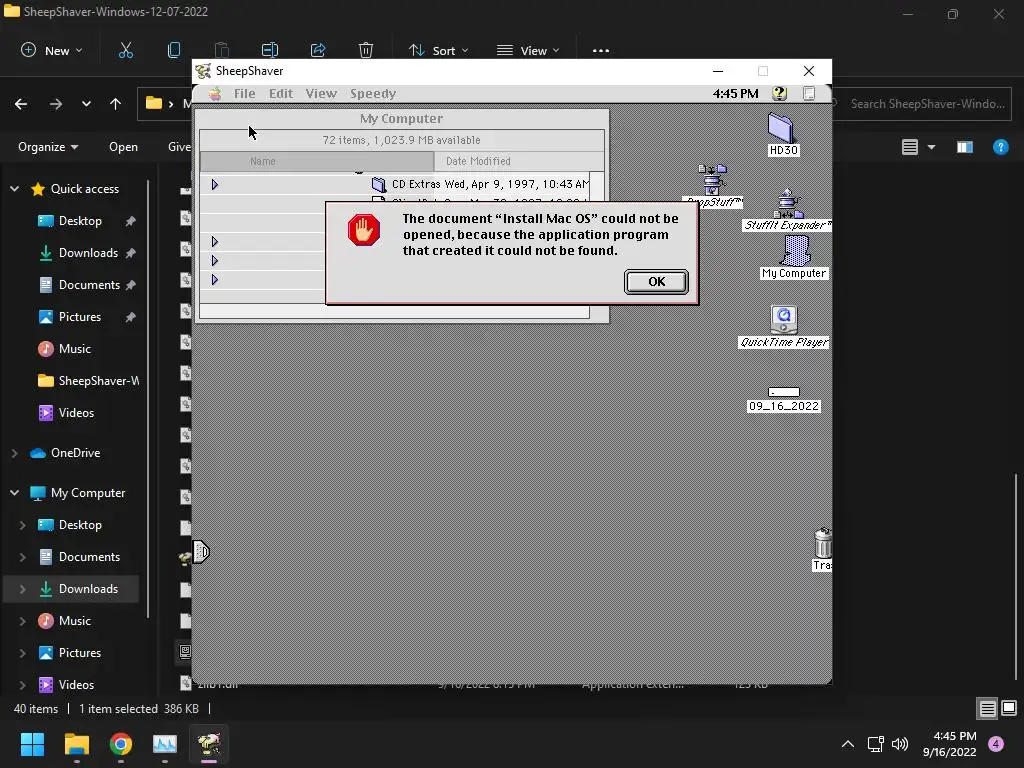Click the control strip tab
This screenshot has width=1024, height=768.
click(x=201, y=552)
